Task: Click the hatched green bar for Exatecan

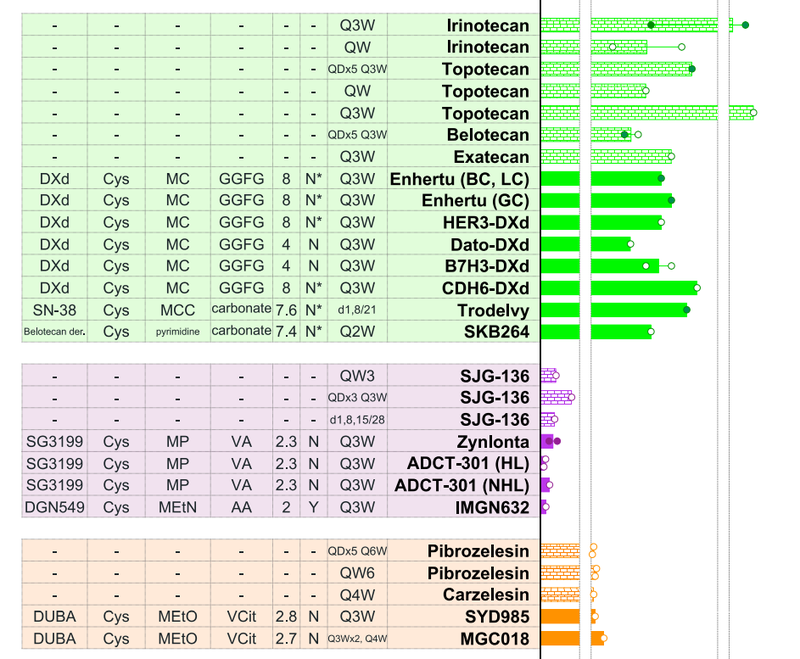Action: 606,156
